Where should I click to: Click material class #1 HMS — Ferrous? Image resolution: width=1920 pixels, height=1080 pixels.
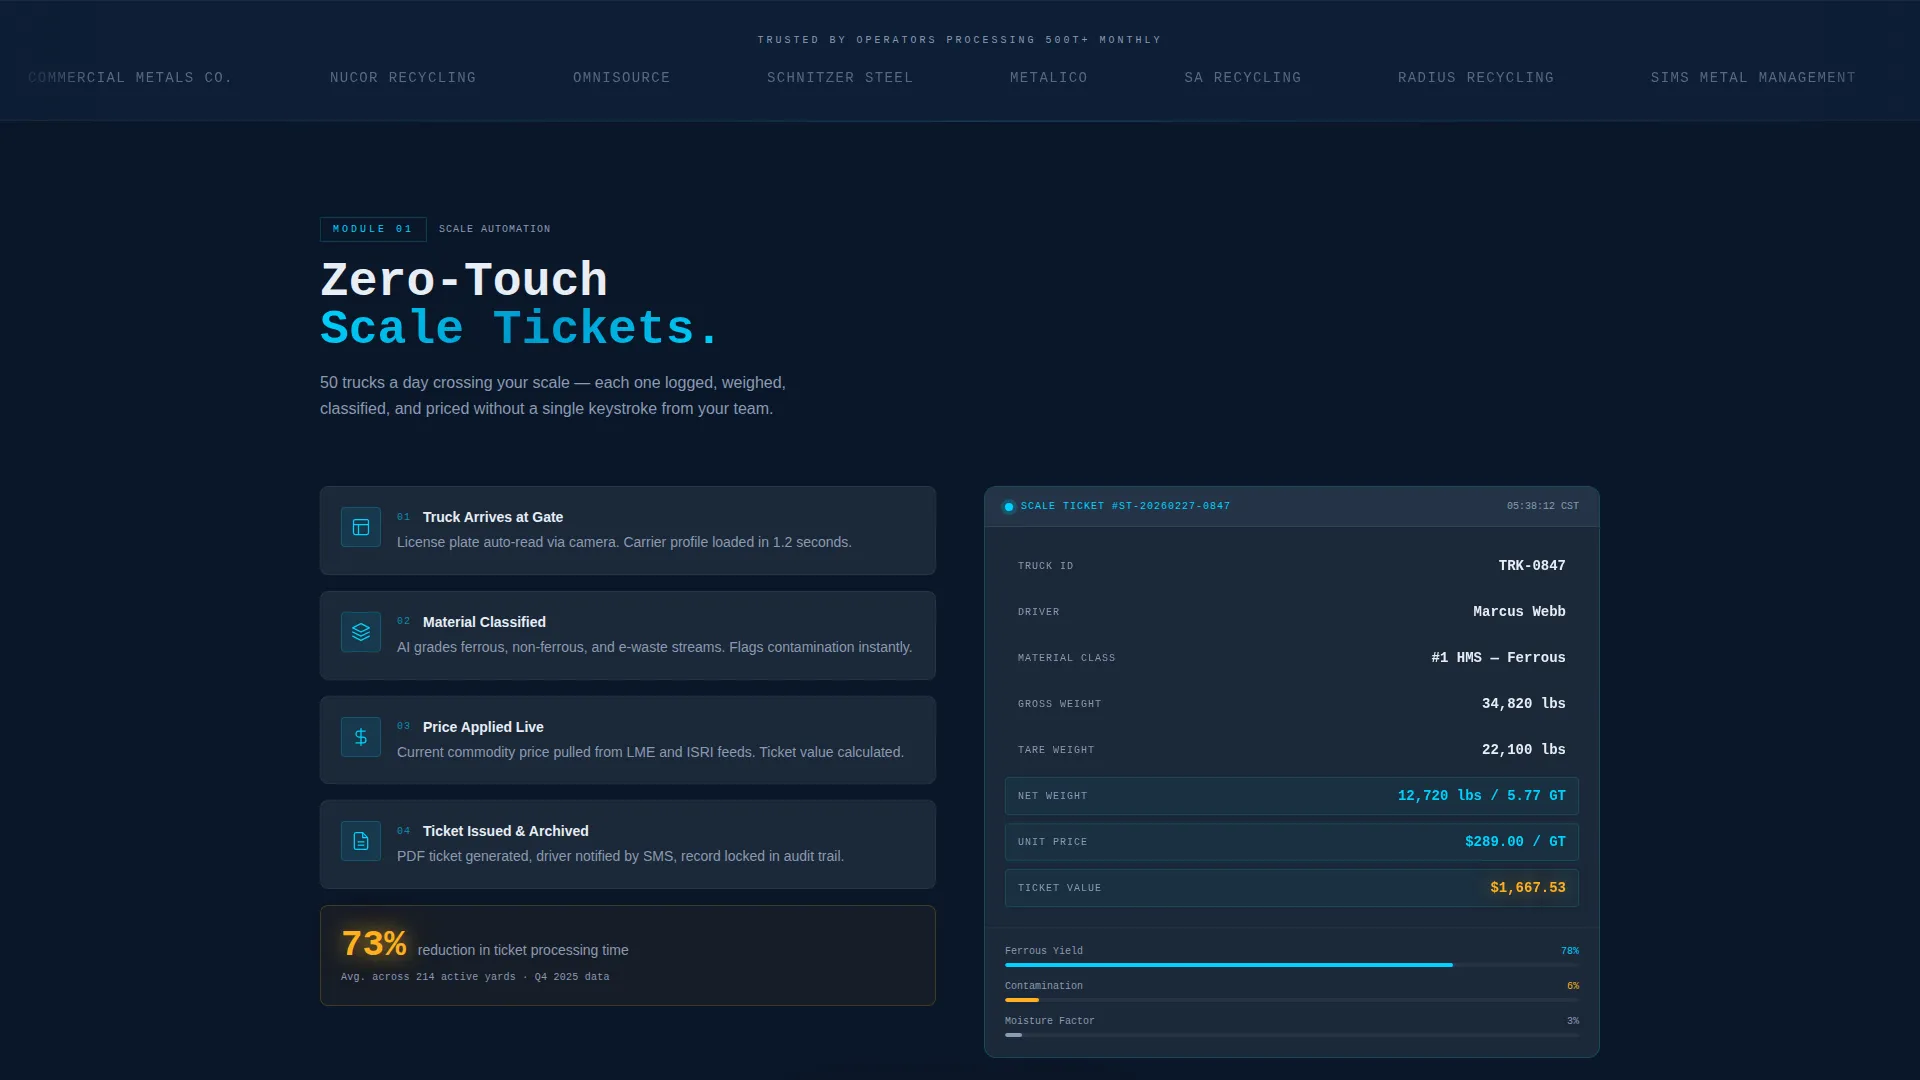pyautogui.click(x=1498, y=658)
